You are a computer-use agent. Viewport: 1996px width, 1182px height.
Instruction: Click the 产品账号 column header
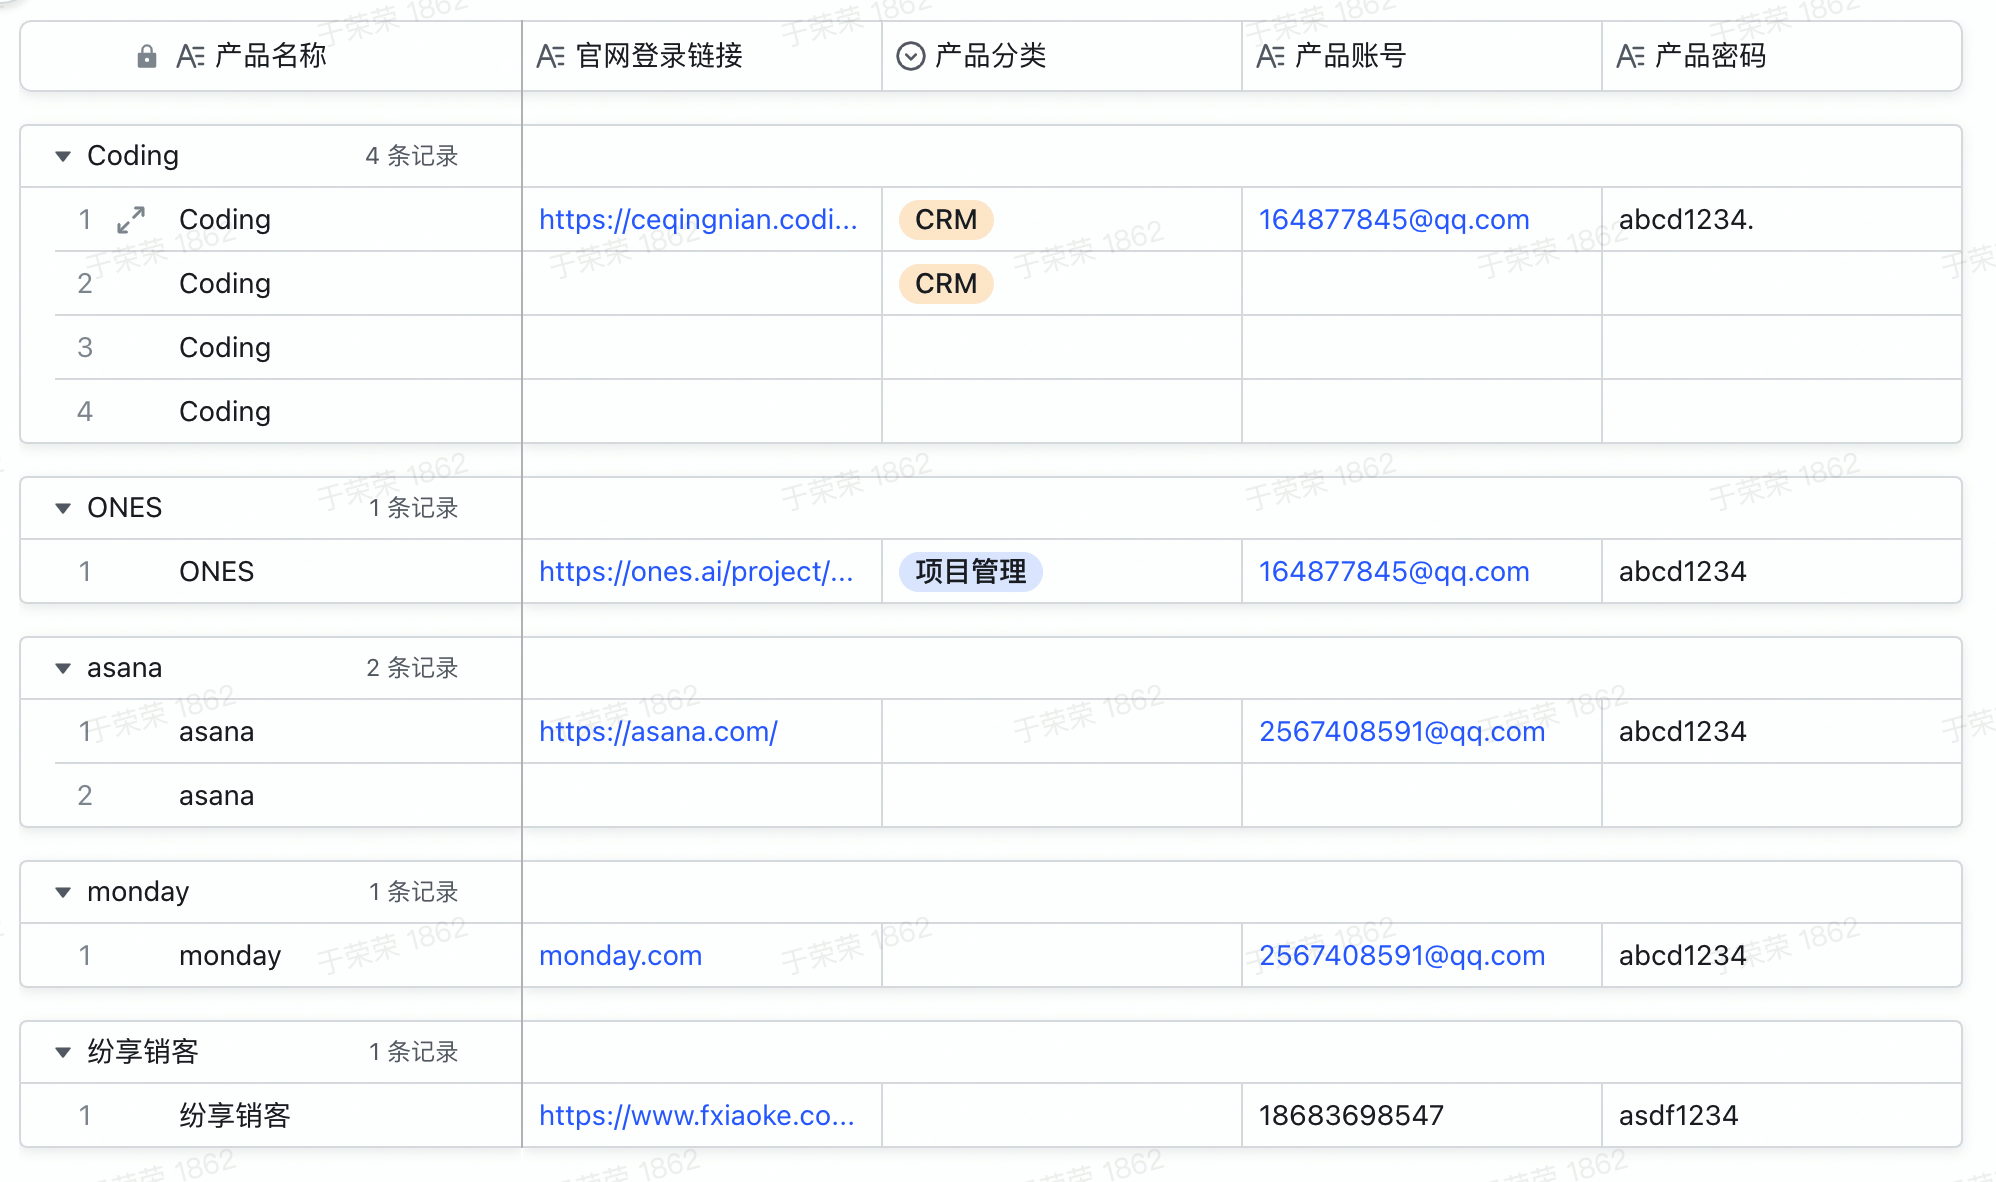pyautogui.click(x=1421, y=56)
